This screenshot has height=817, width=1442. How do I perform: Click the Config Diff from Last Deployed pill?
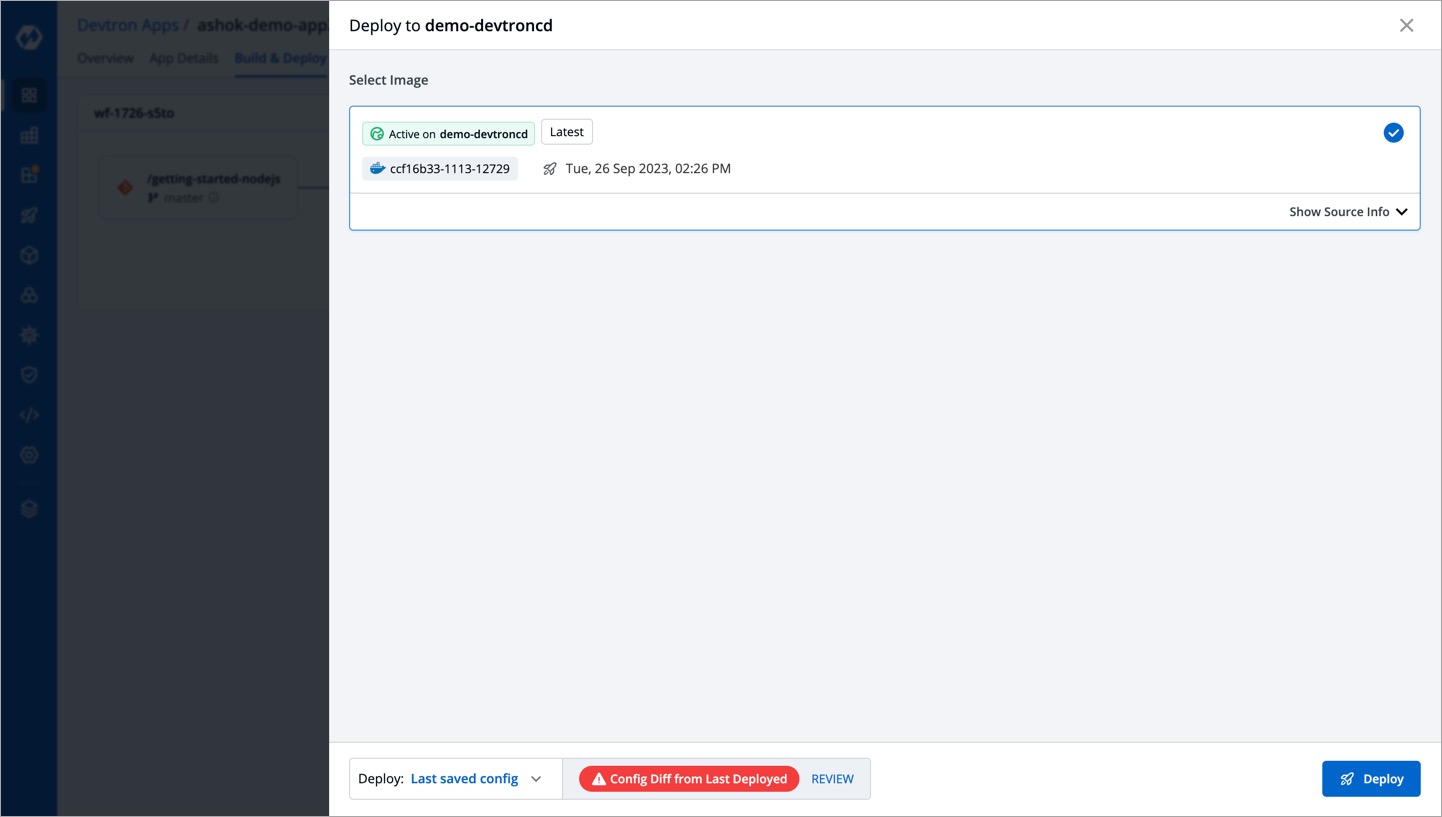pyautogui.click(x=688, y=778)
